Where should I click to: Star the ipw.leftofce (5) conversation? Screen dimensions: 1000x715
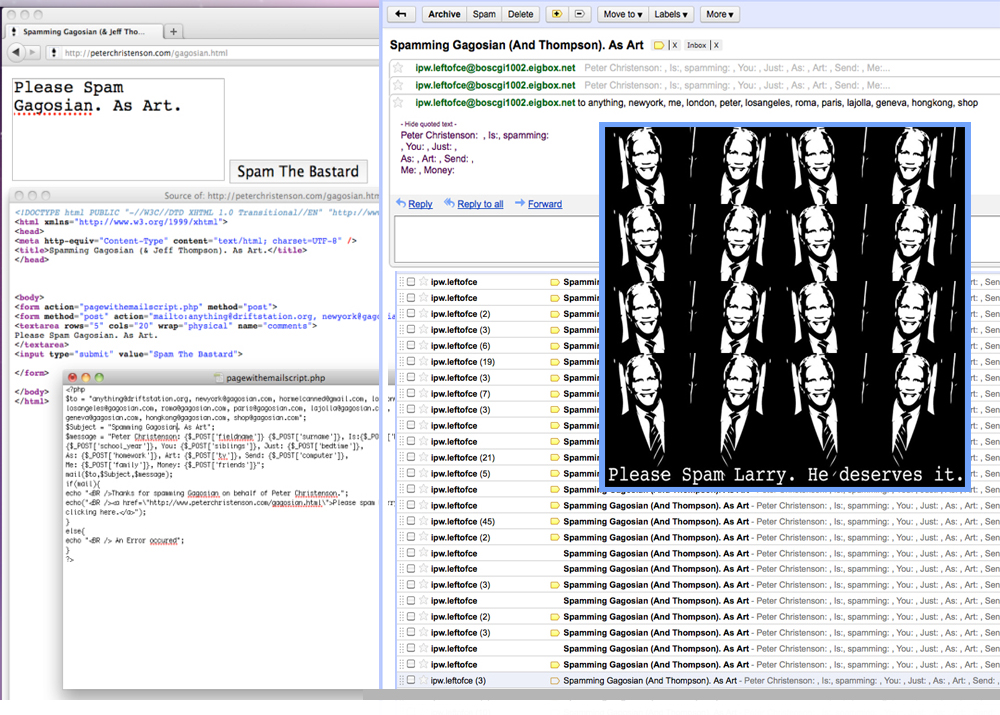point(423,473)
